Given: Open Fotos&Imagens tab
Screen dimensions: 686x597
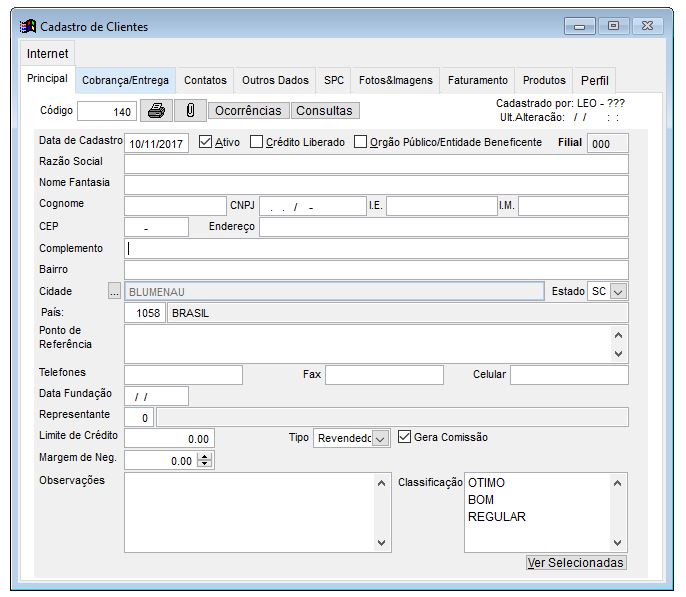Looking at the screenshot, I should (396, 80).
